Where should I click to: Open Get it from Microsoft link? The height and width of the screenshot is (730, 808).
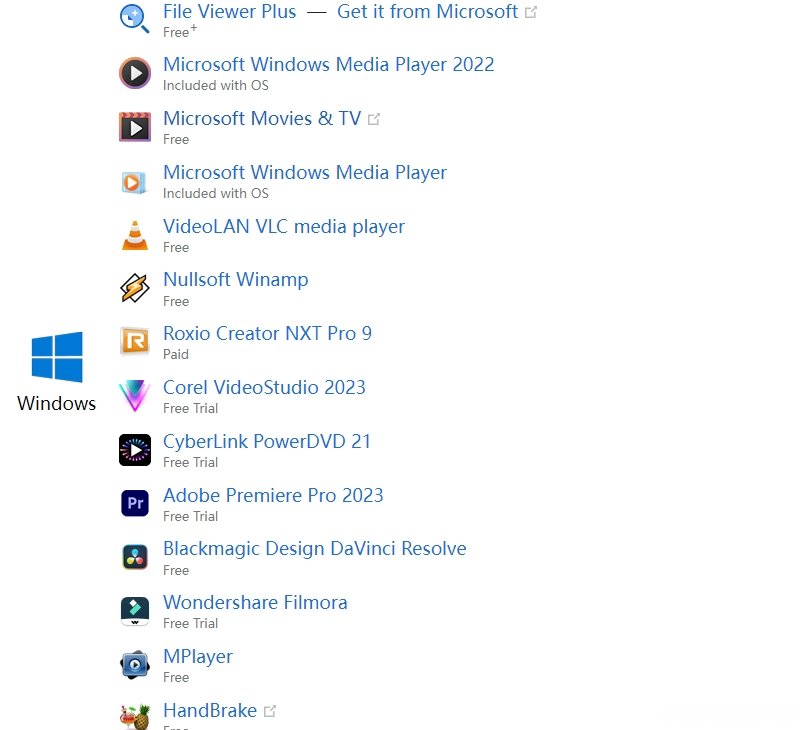(427, 11)
